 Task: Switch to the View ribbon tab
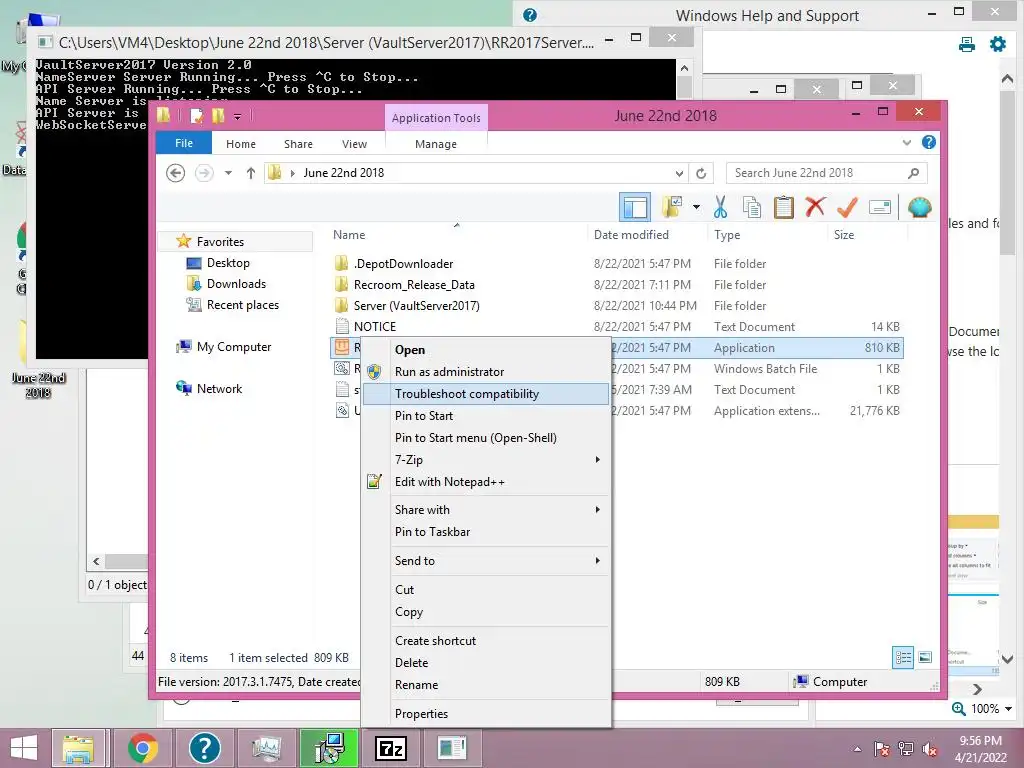coord(354,144)
